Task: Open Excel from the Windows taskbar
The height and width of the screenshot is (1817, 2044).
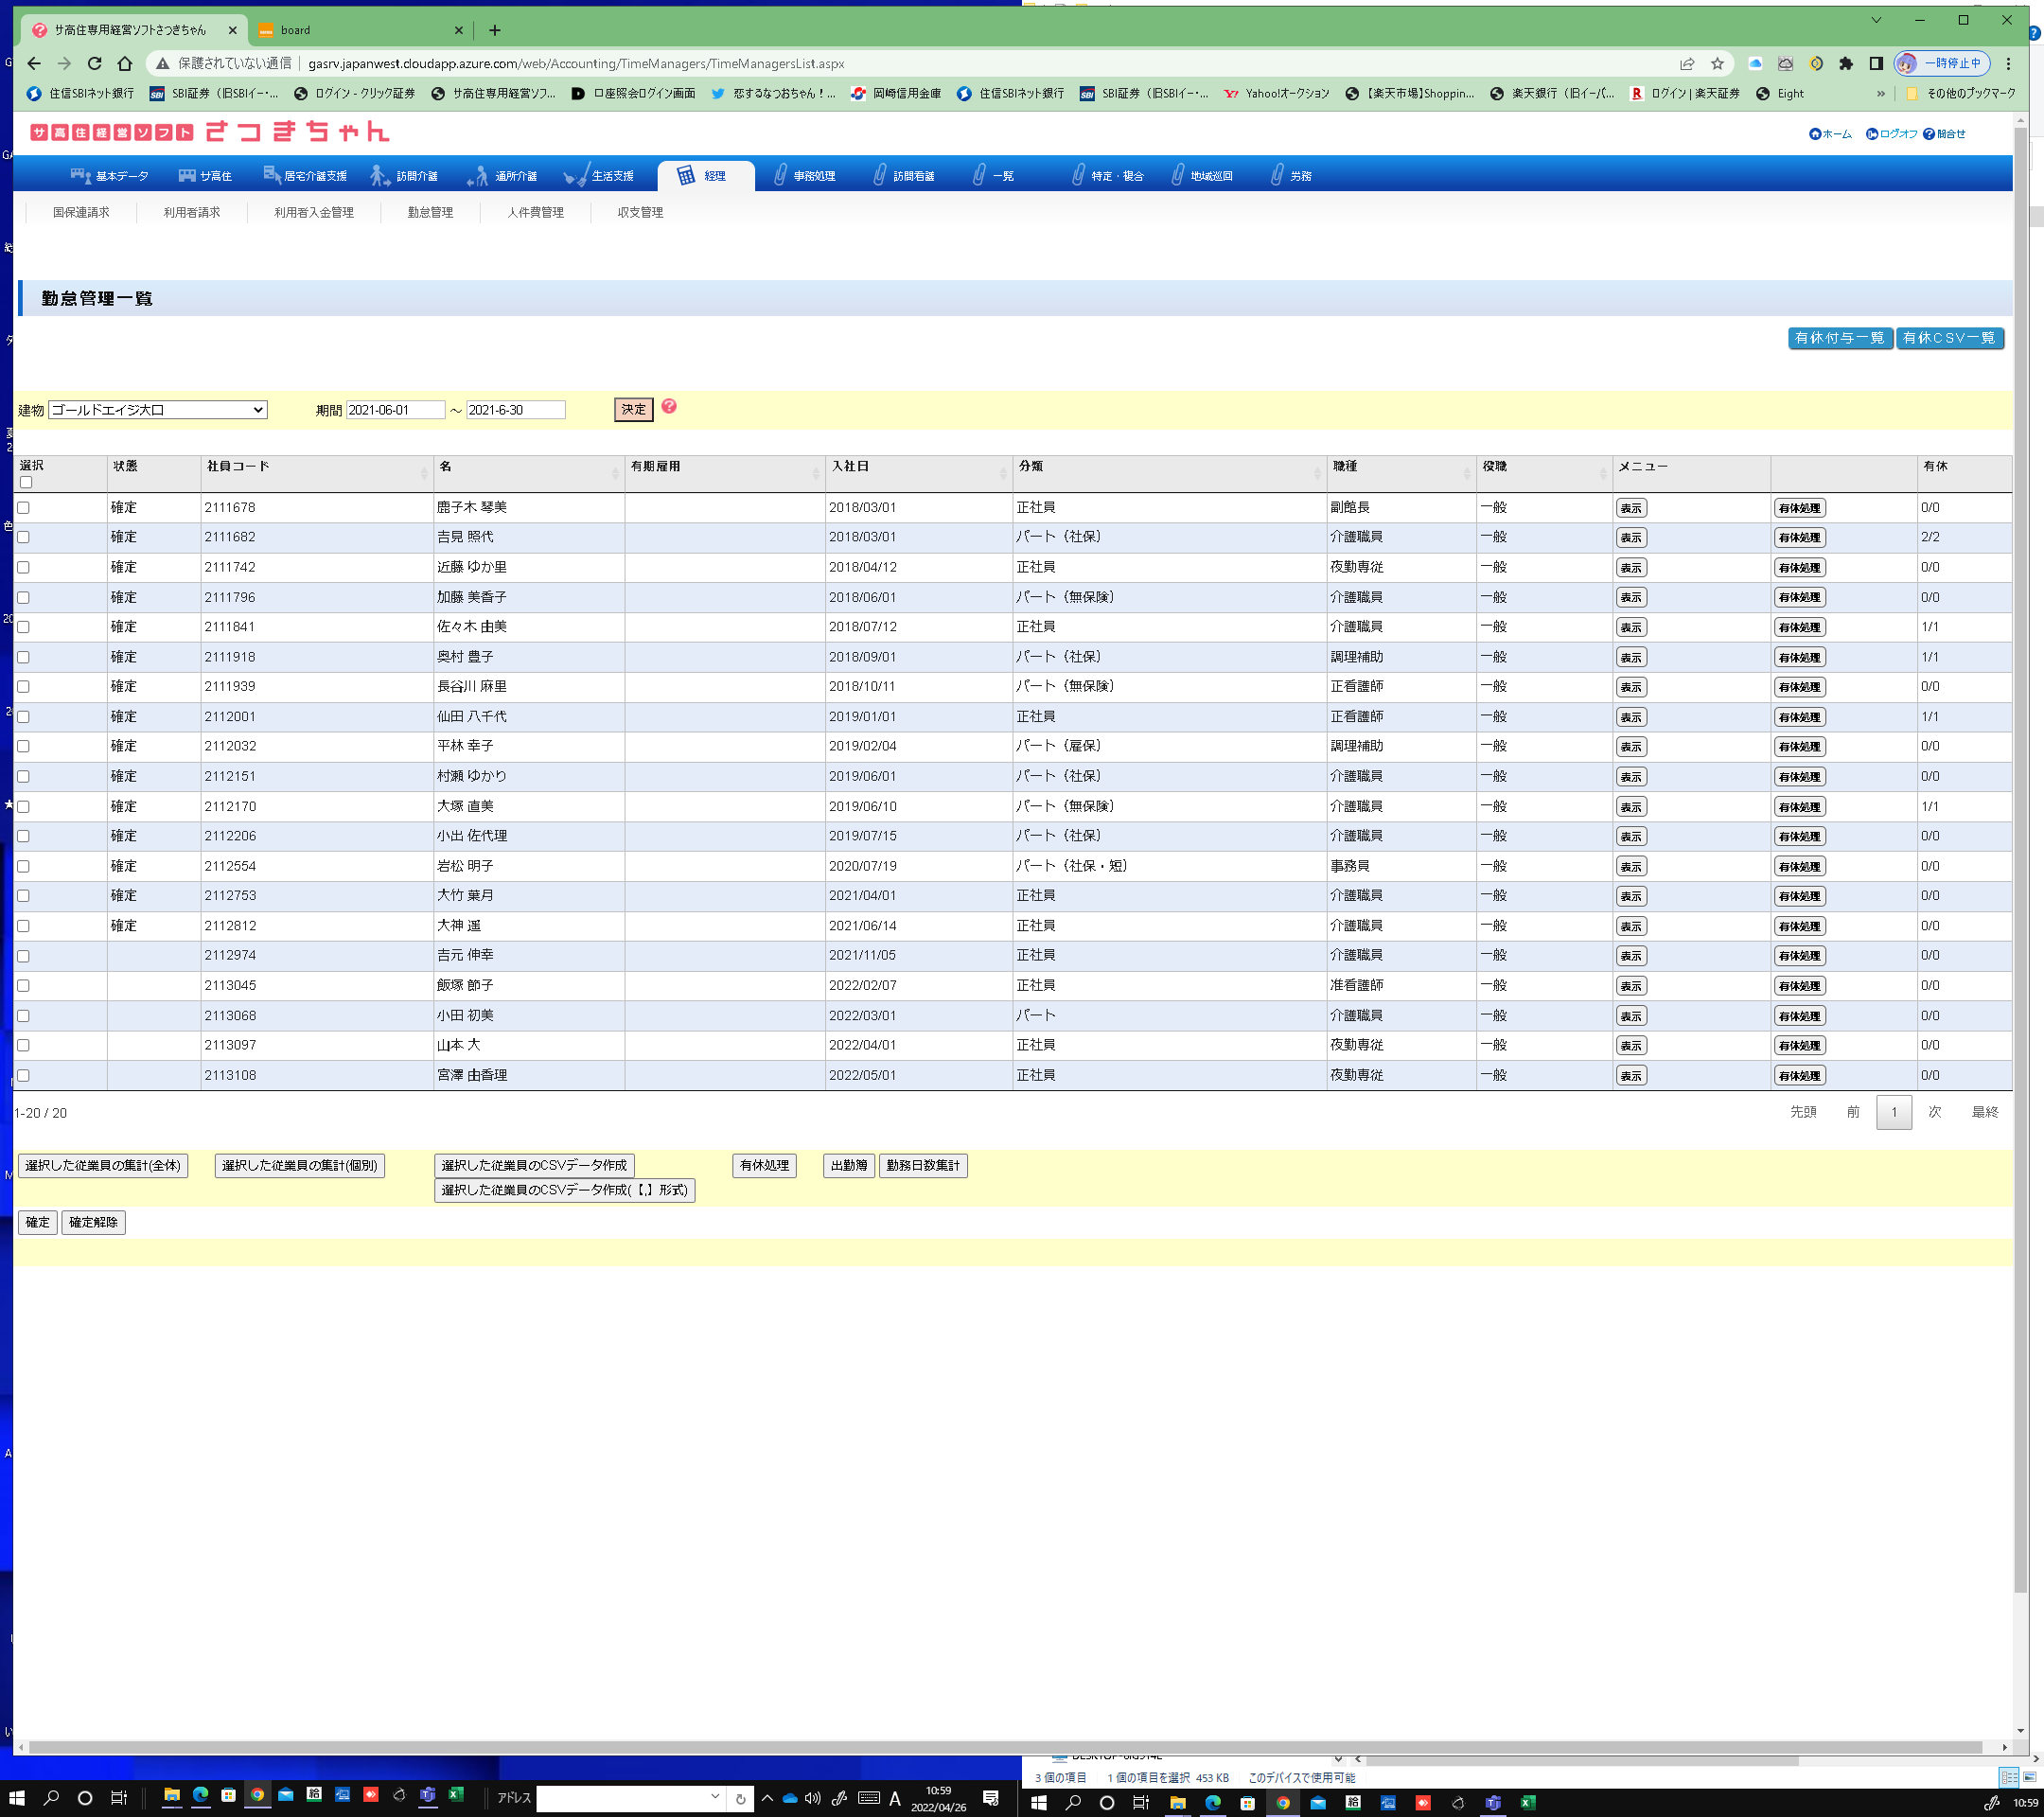Action: pos(456,1795)
